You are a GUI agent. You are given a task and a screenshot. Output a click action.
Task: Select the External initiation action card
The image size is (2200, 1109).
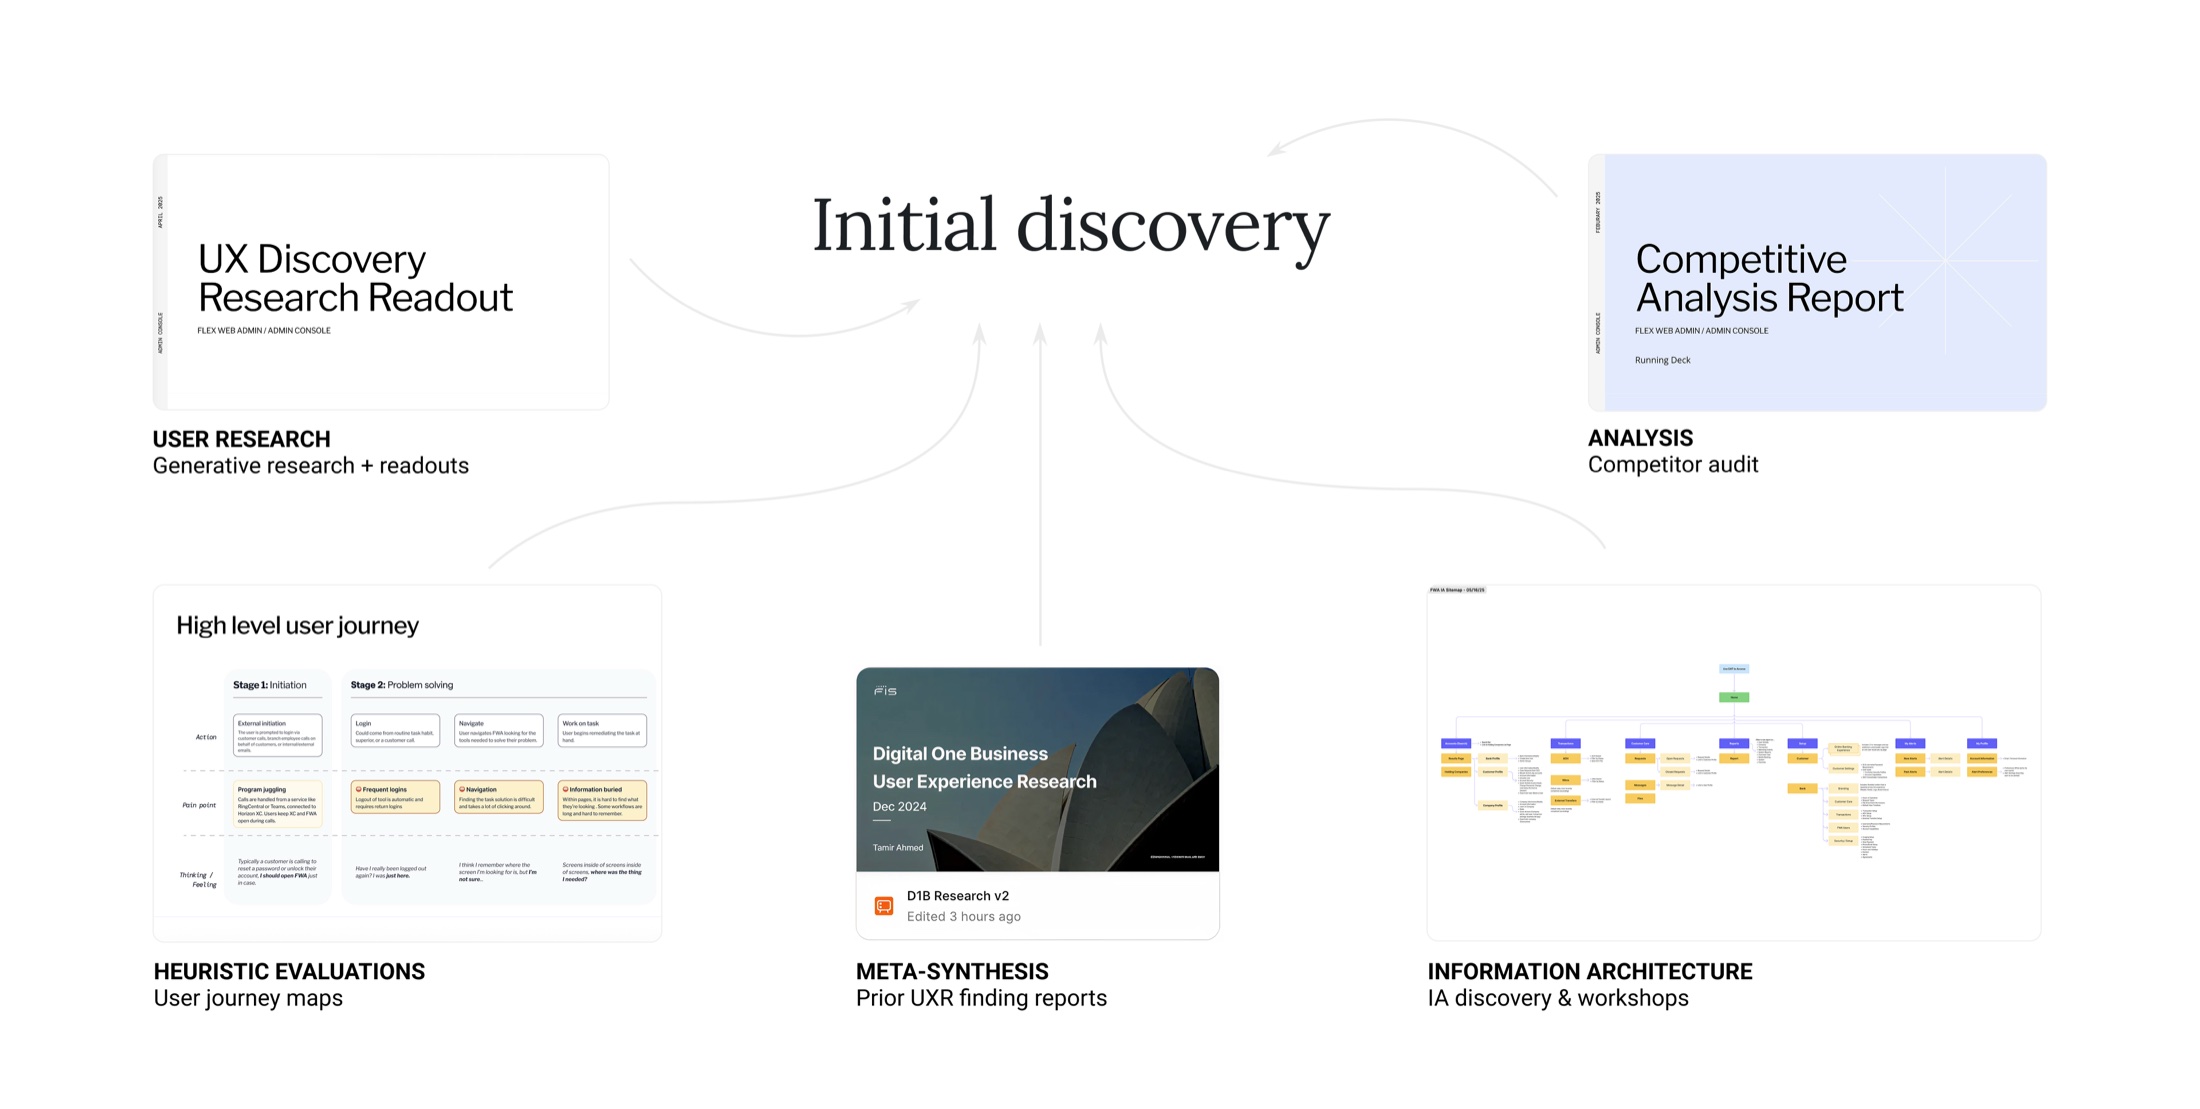click(x=278, y=733)
